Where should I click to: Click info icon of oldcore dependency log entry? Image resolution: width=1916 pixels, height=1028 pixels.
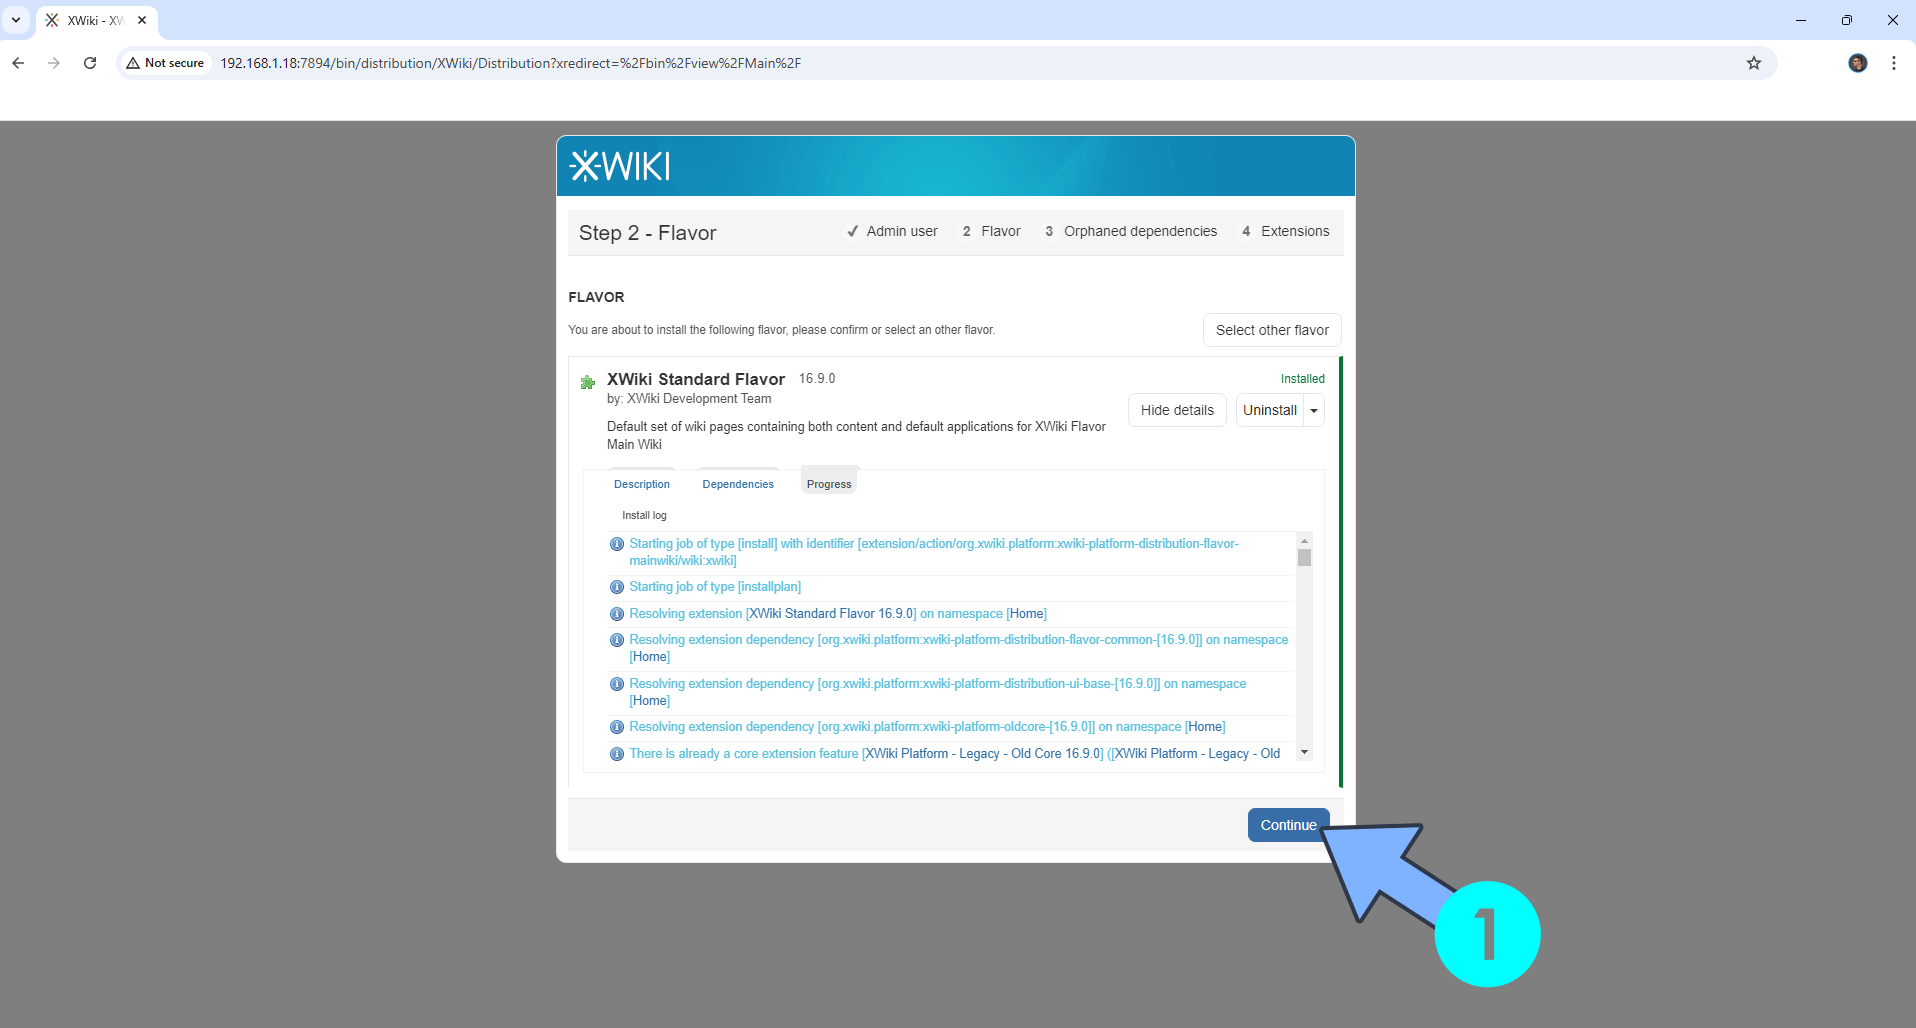point(617,727)
